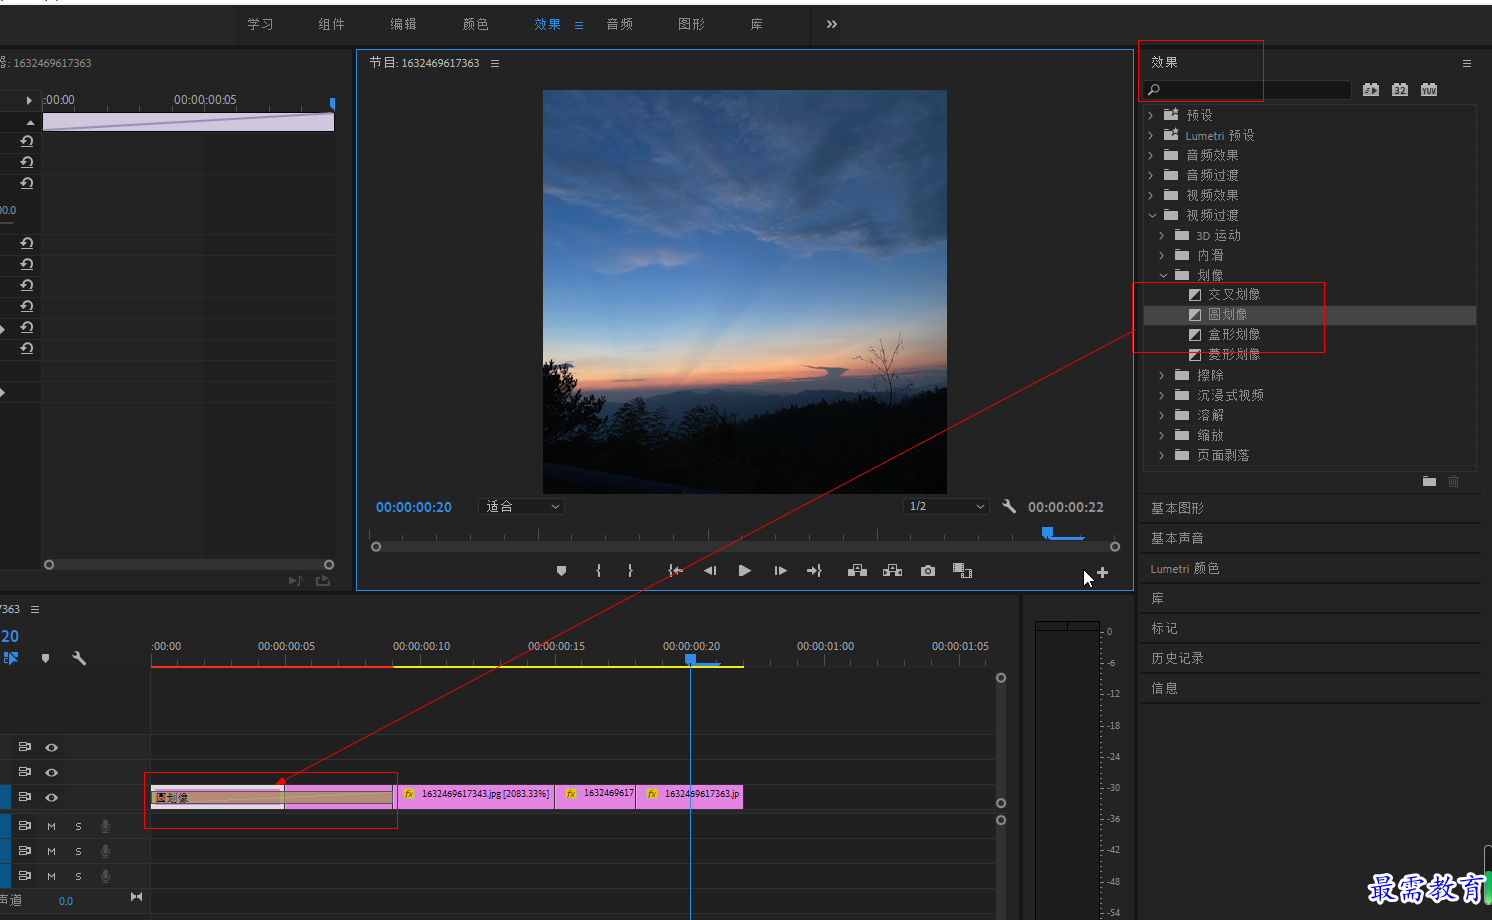Click the play button in program monitor
Screen dimensions: 1492x920
pyautogui.click(x=744, y=571)
